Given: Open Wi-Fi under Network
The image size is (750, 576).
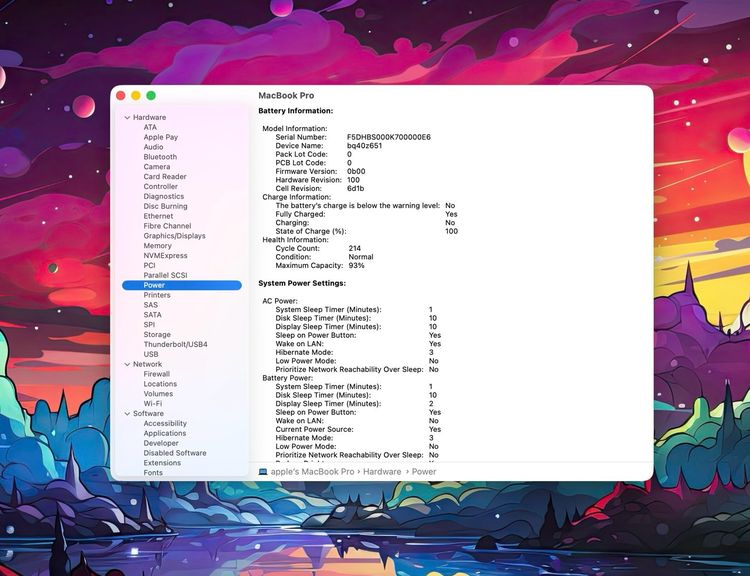Looking at the screenshot, I should click(x=153, y=404).
